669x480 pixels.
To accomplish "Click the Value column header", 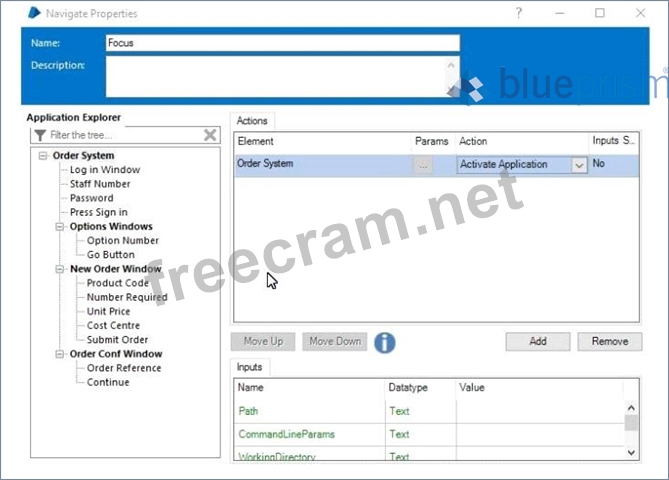I will pos(539,388).
